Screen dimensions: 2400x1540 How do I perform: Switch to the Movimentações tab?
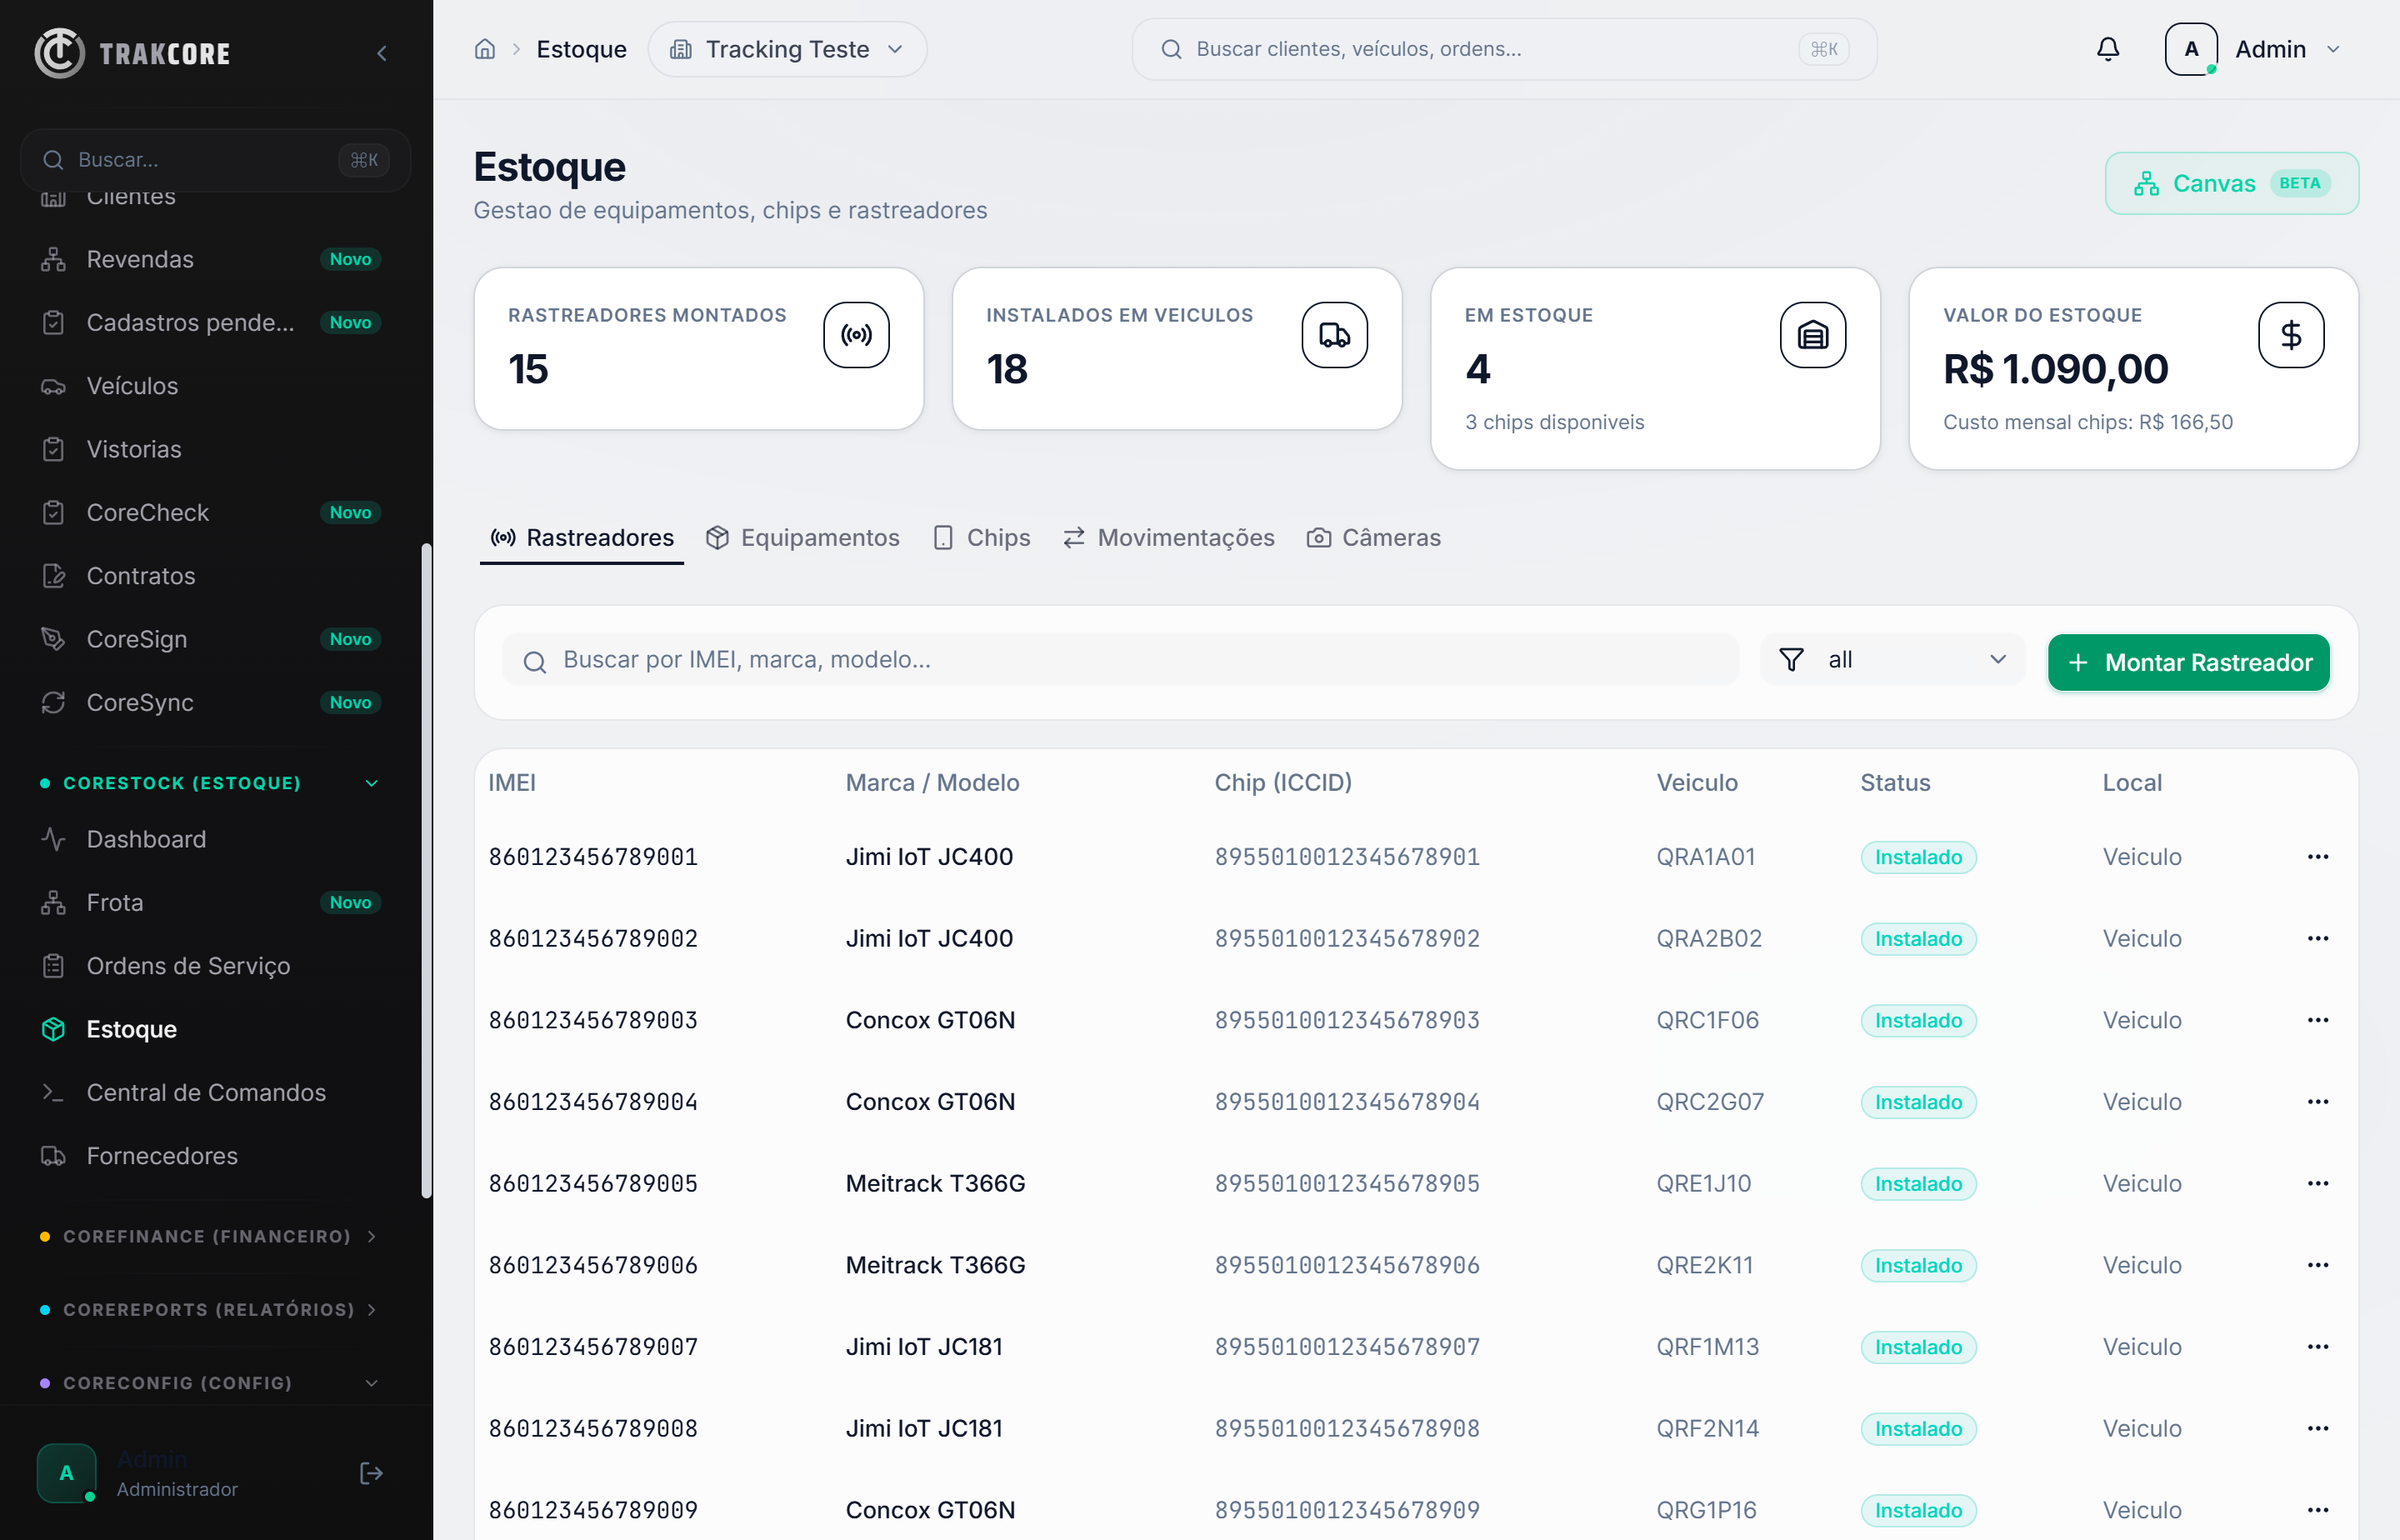pos(1168,538)
